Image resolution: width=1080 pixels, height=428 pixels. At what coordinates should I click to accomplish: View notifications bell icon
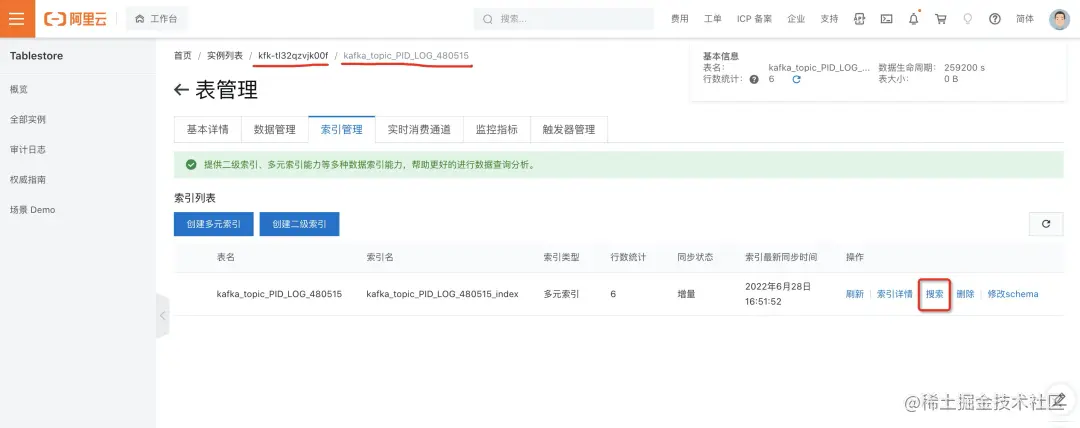913,19
